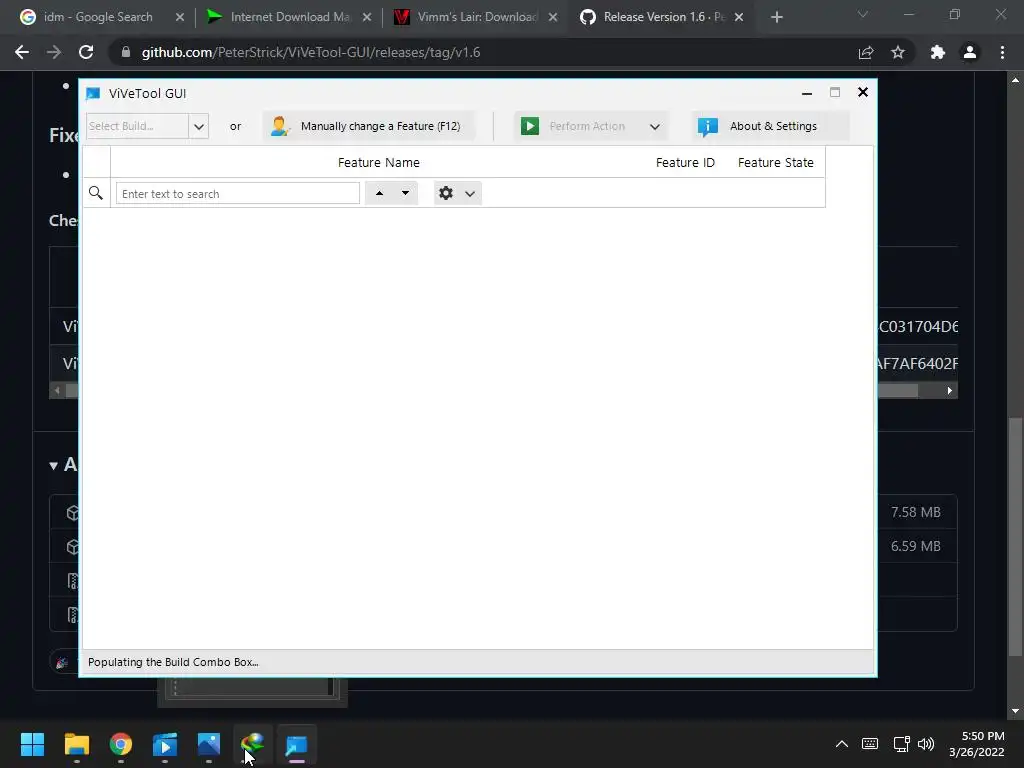Click the ViVeTool GUI taskbar icon

[x=296, y=744]
